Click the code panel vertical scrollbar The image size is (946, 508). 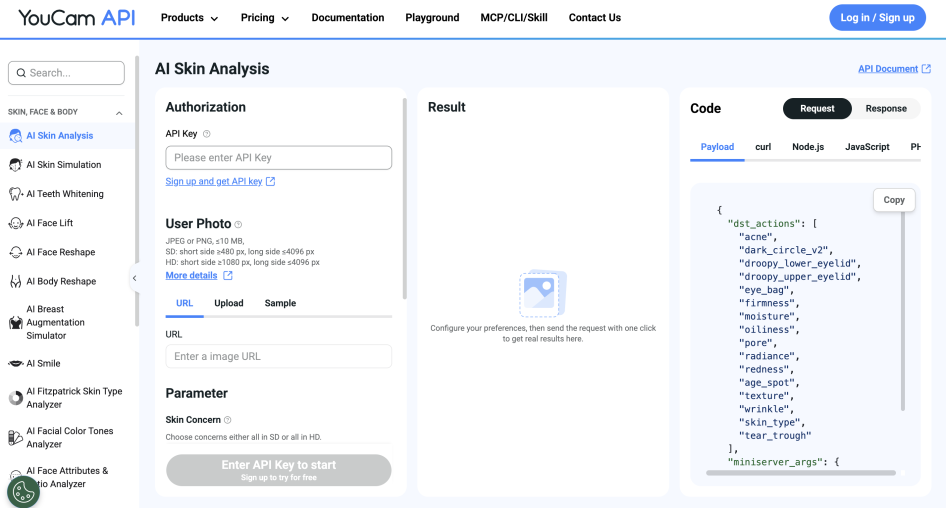[903, 309]
